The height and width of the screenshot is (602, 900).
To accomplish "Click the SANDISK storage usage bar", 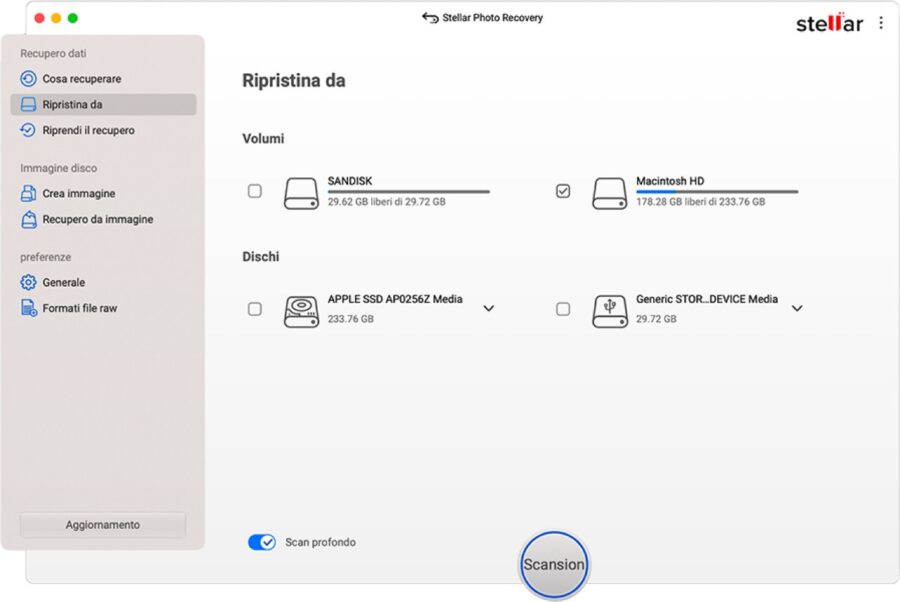I will pyautogui.click(x=409, y=192).
